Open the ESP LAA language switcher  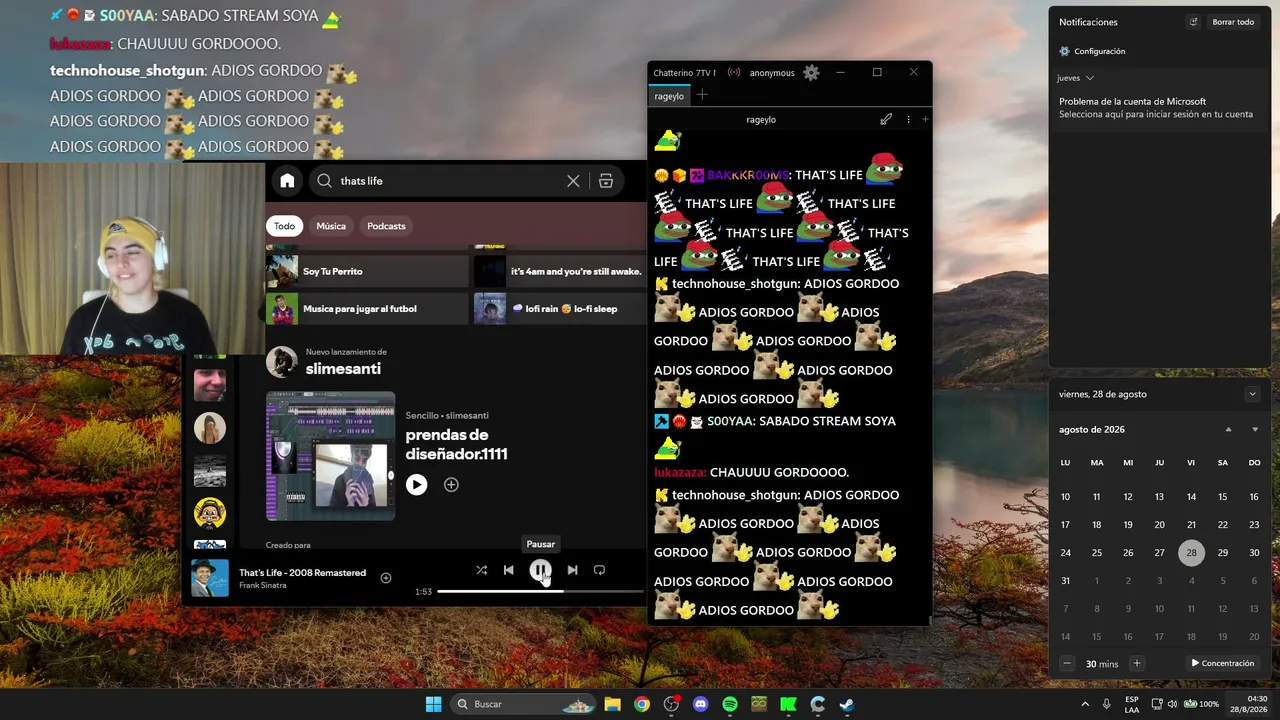pos(1132,704)
